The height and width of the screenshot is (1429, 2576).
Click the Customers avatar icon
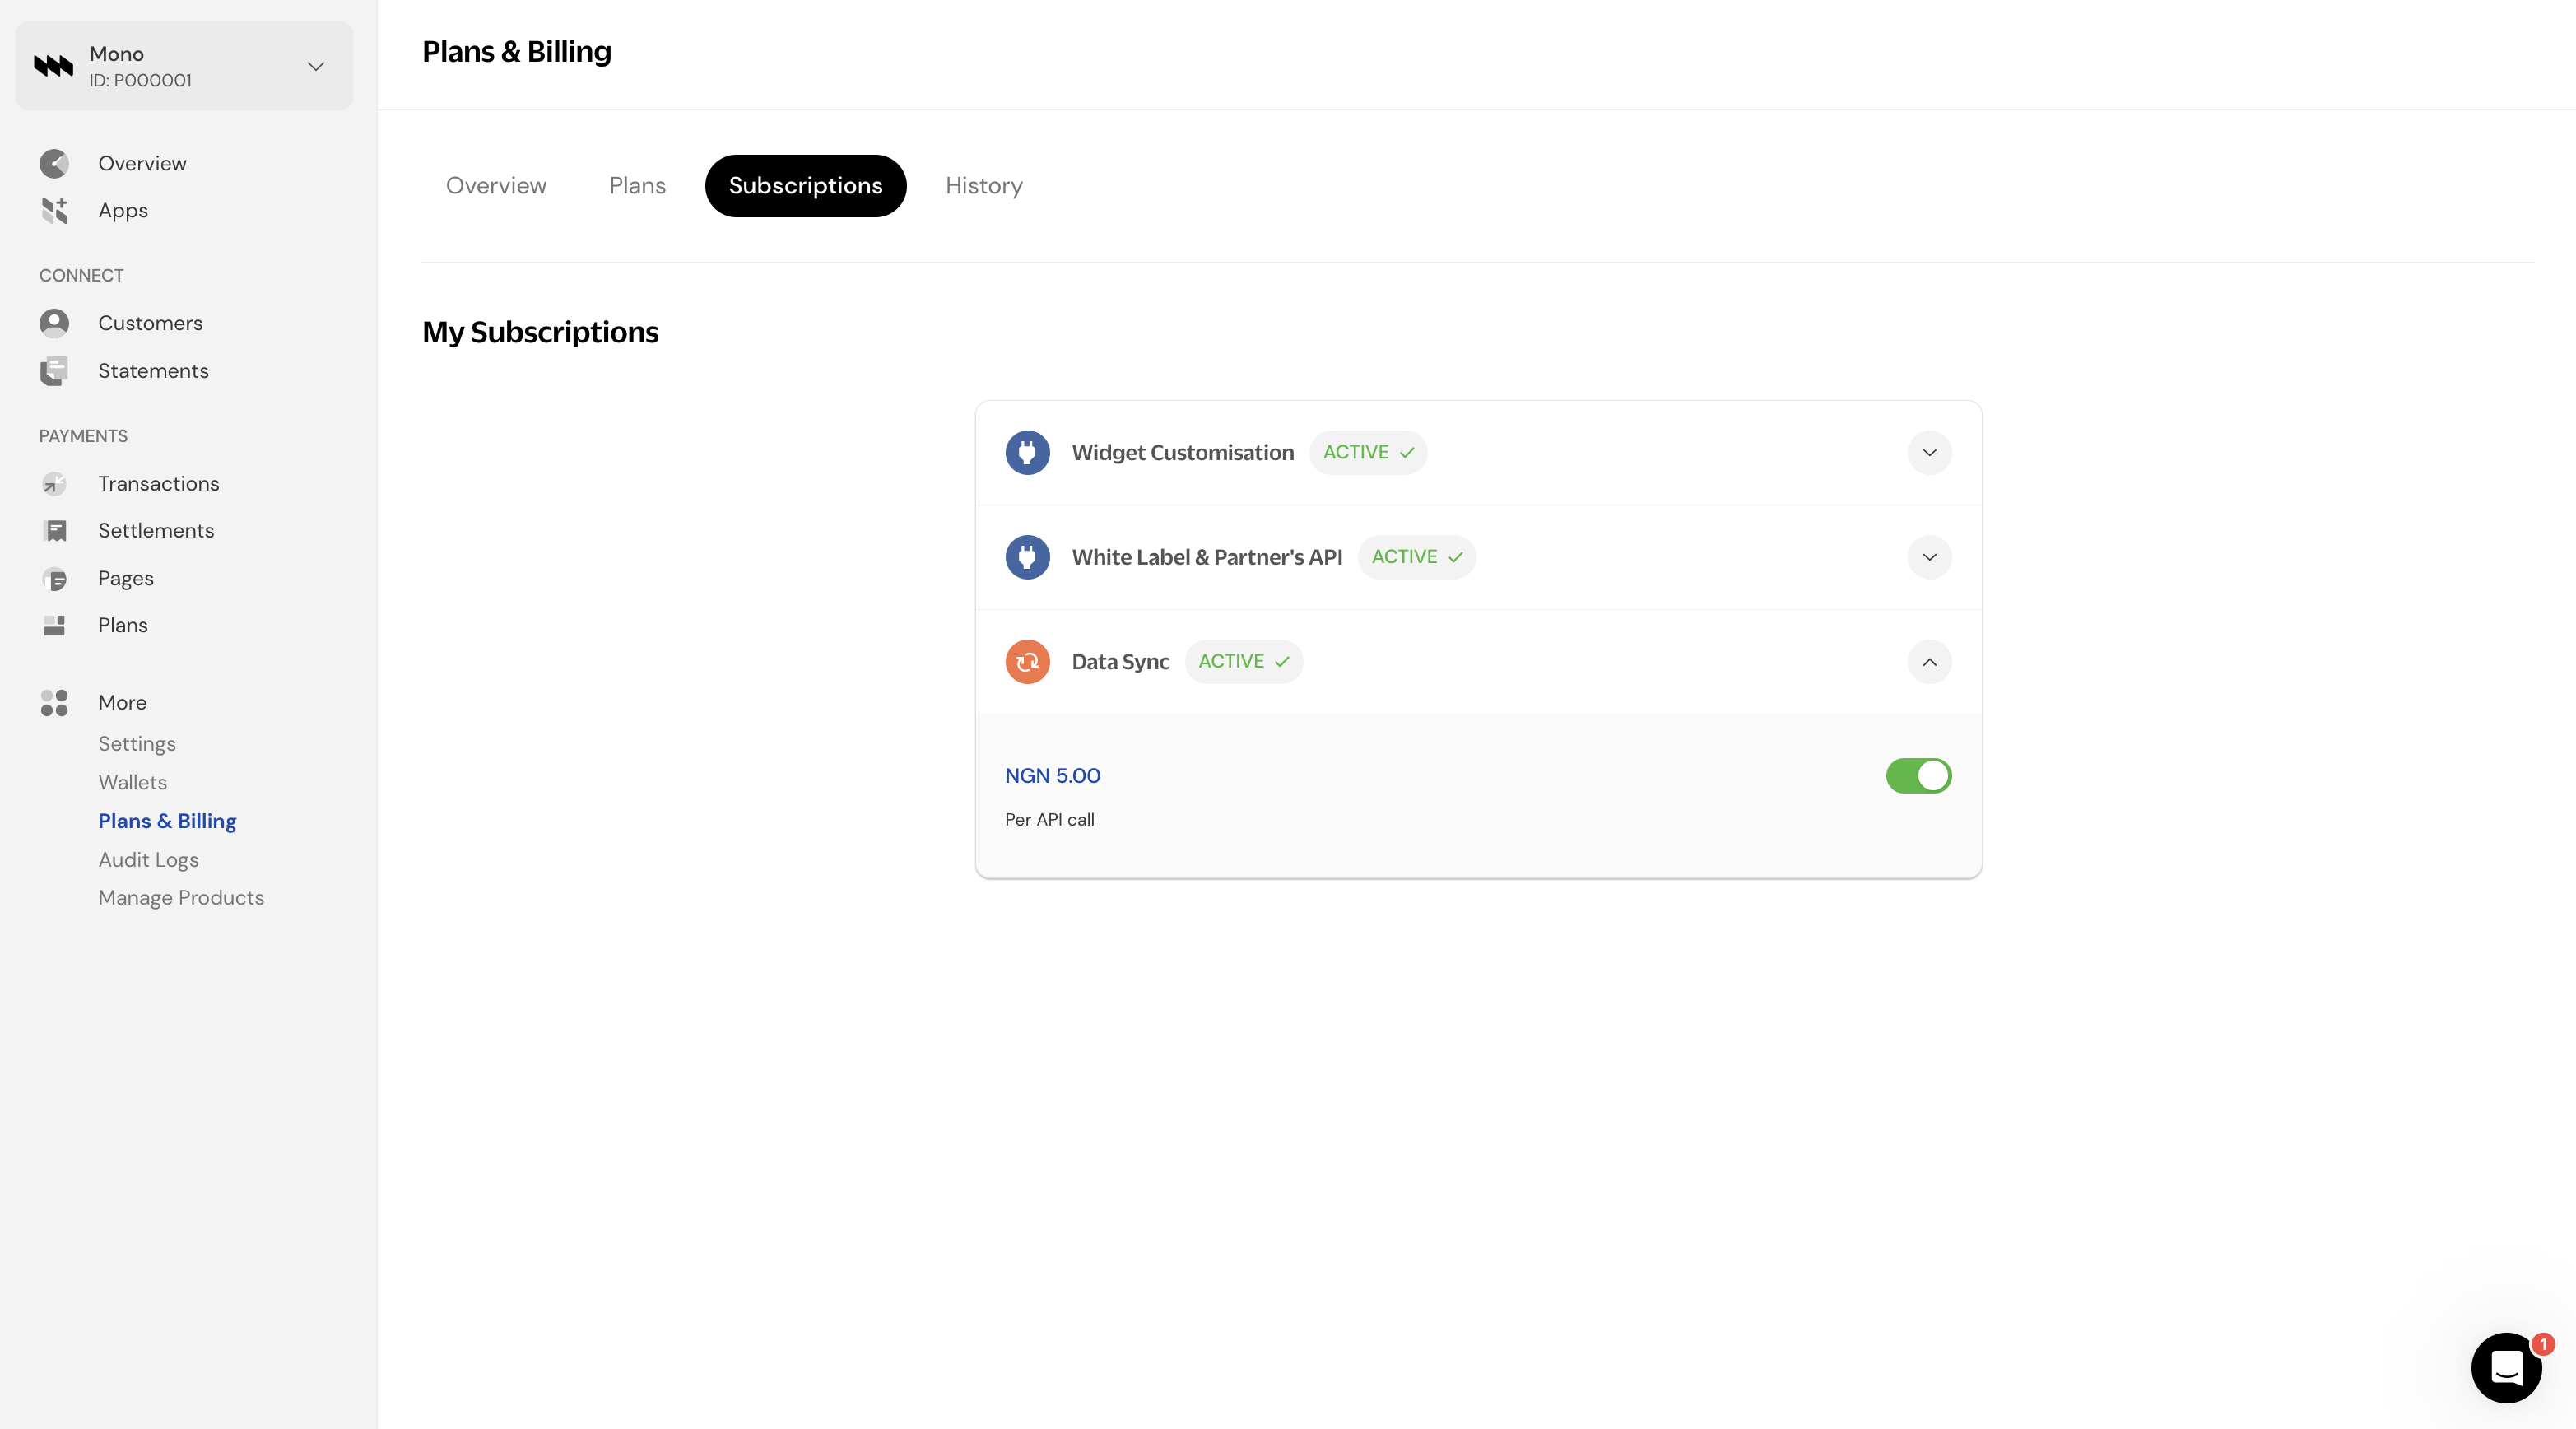(x=54, y=323)
